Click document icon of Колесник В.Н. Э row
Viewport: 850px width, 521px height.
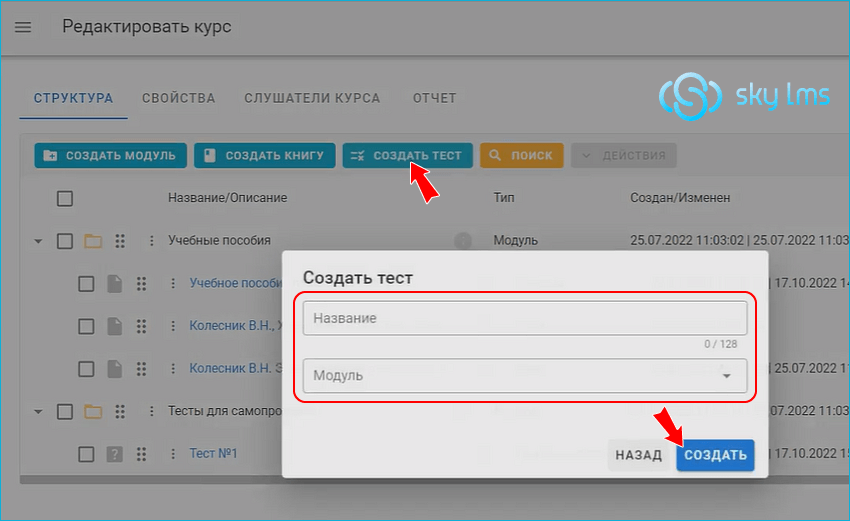coord(114,369)
